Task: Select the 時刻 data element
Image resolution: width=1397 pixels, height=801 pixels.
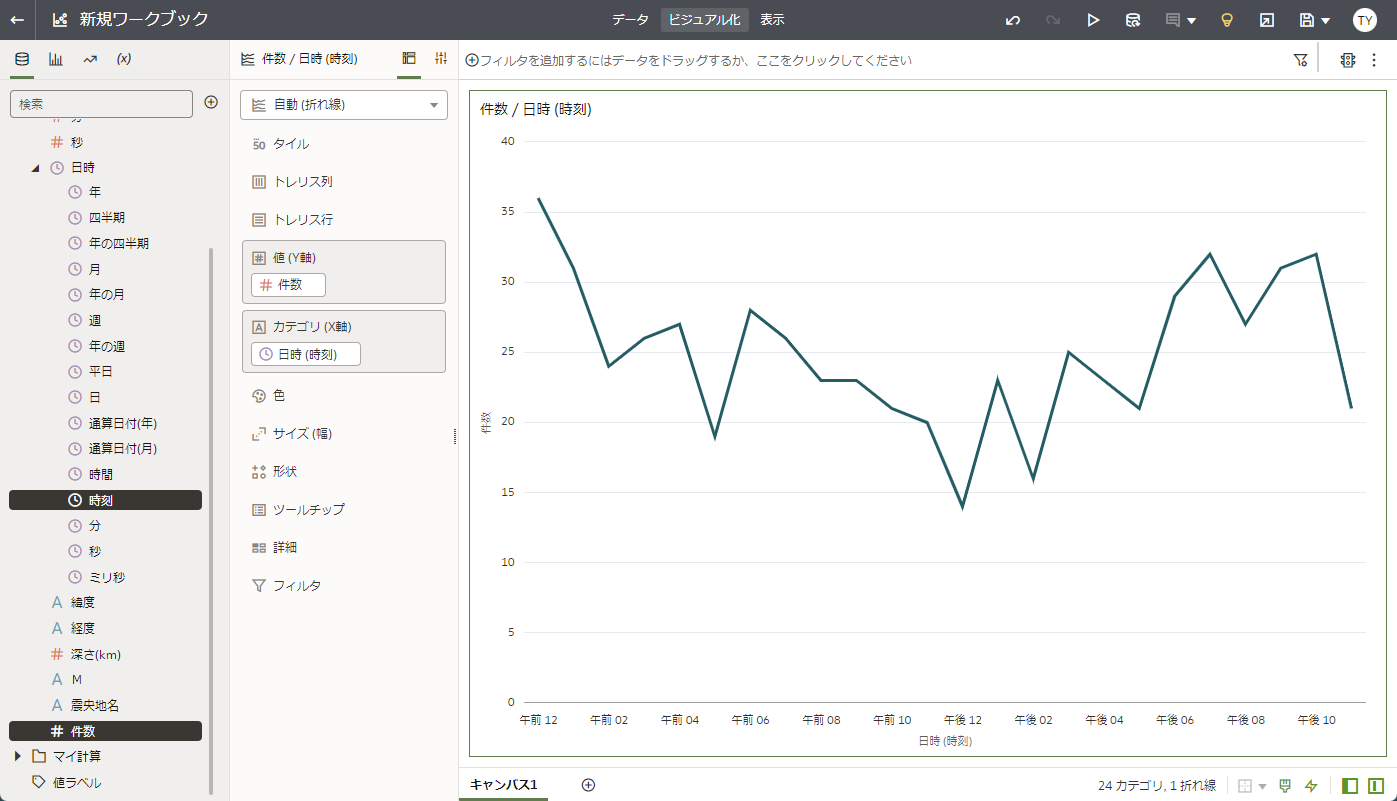Action: click(x=105, y=500)
